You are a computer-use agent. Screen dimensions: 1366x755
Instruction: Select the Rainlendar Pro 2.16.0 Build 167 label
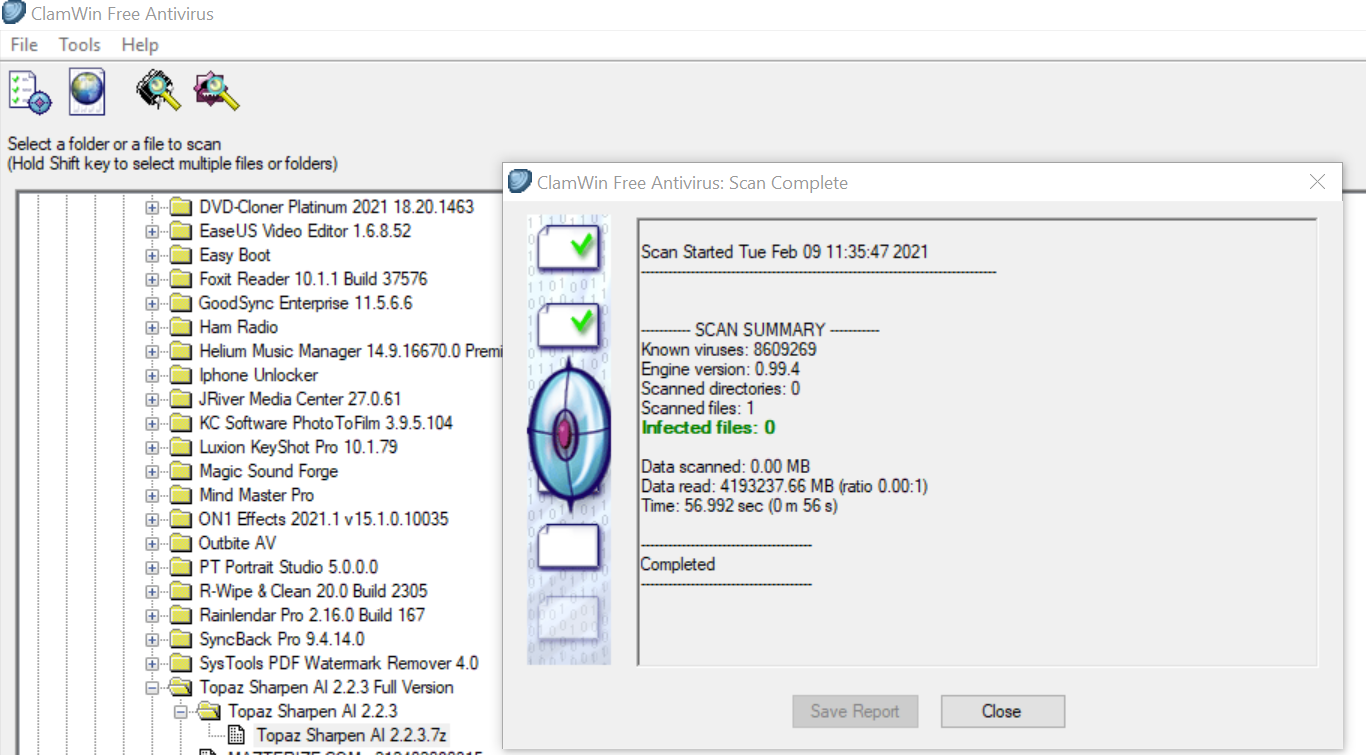(312, 615)
